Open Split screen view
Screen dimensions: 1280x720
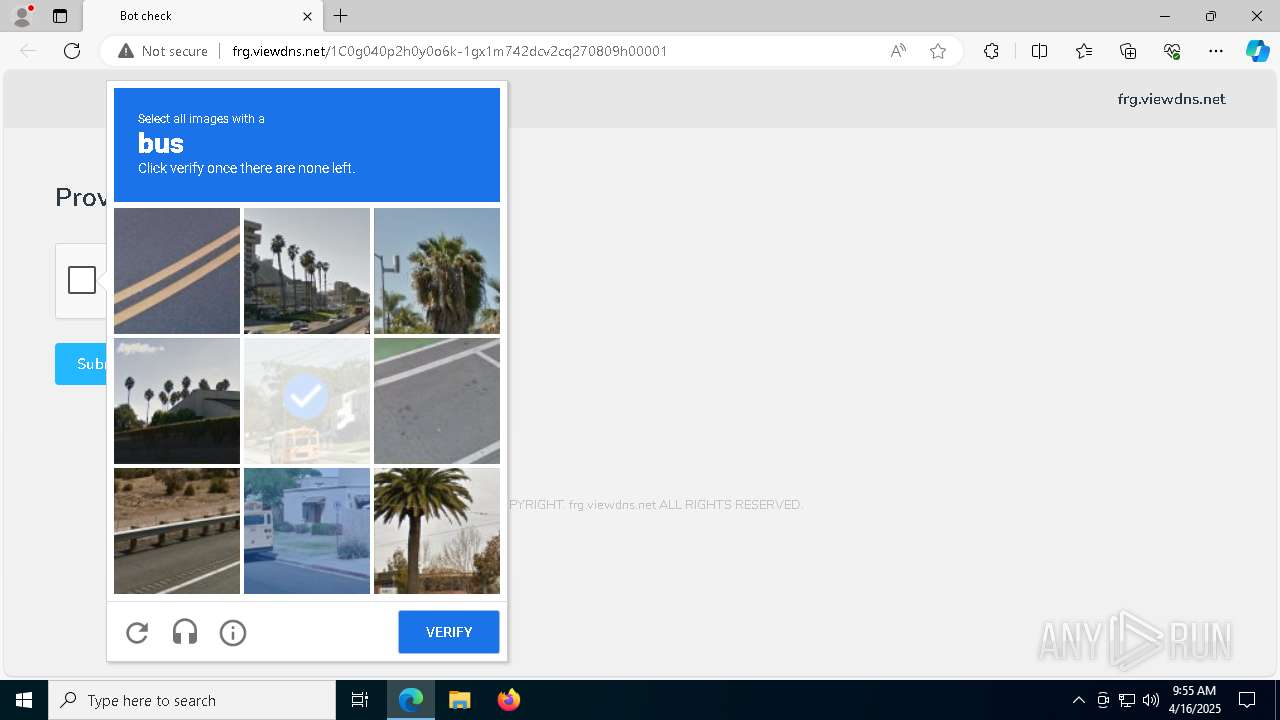tap(1039, 51)
